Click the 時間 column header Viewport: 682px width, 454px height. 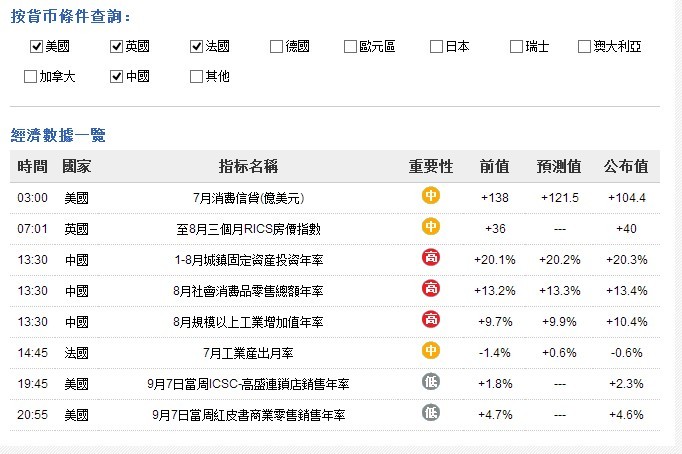pyautogui.click(x=32, y=165)
